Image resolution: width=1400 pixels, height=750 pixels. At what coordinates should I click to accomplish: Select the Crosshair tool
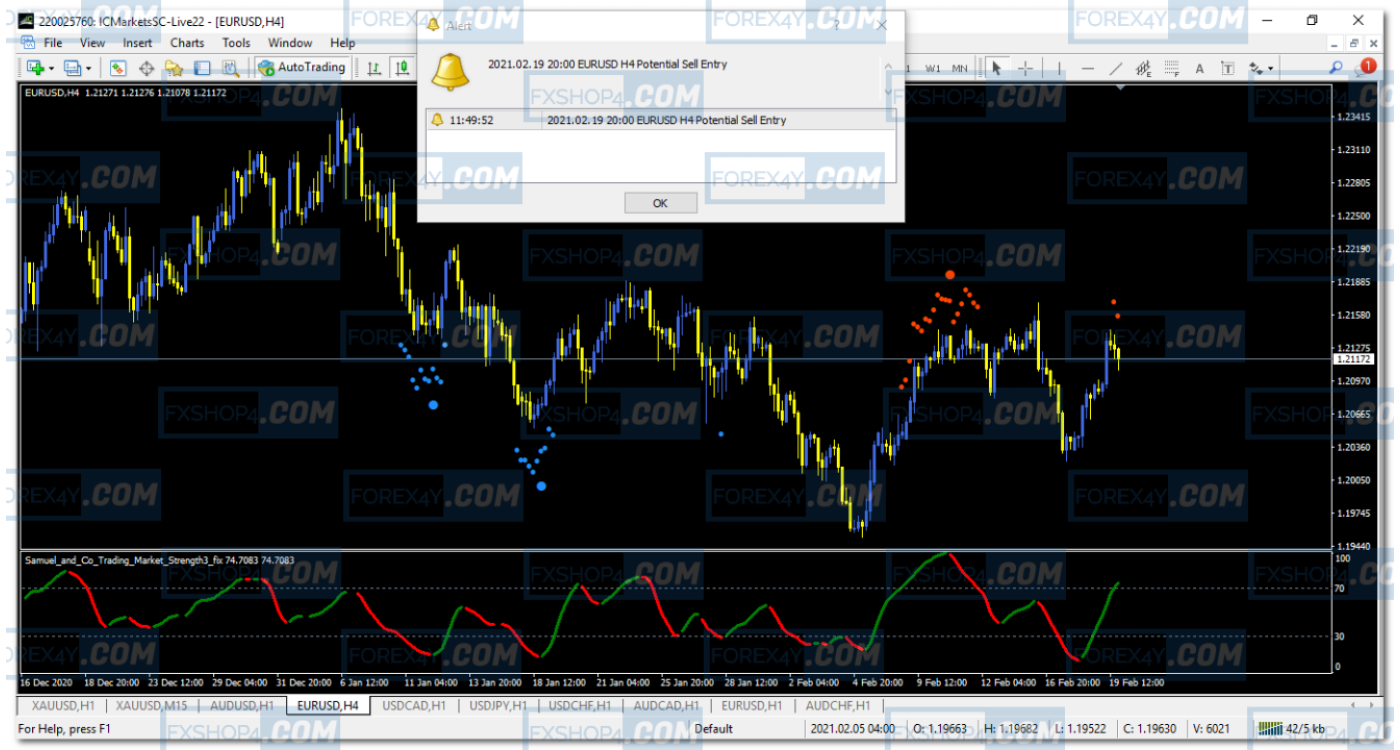tap(1024, 67)
